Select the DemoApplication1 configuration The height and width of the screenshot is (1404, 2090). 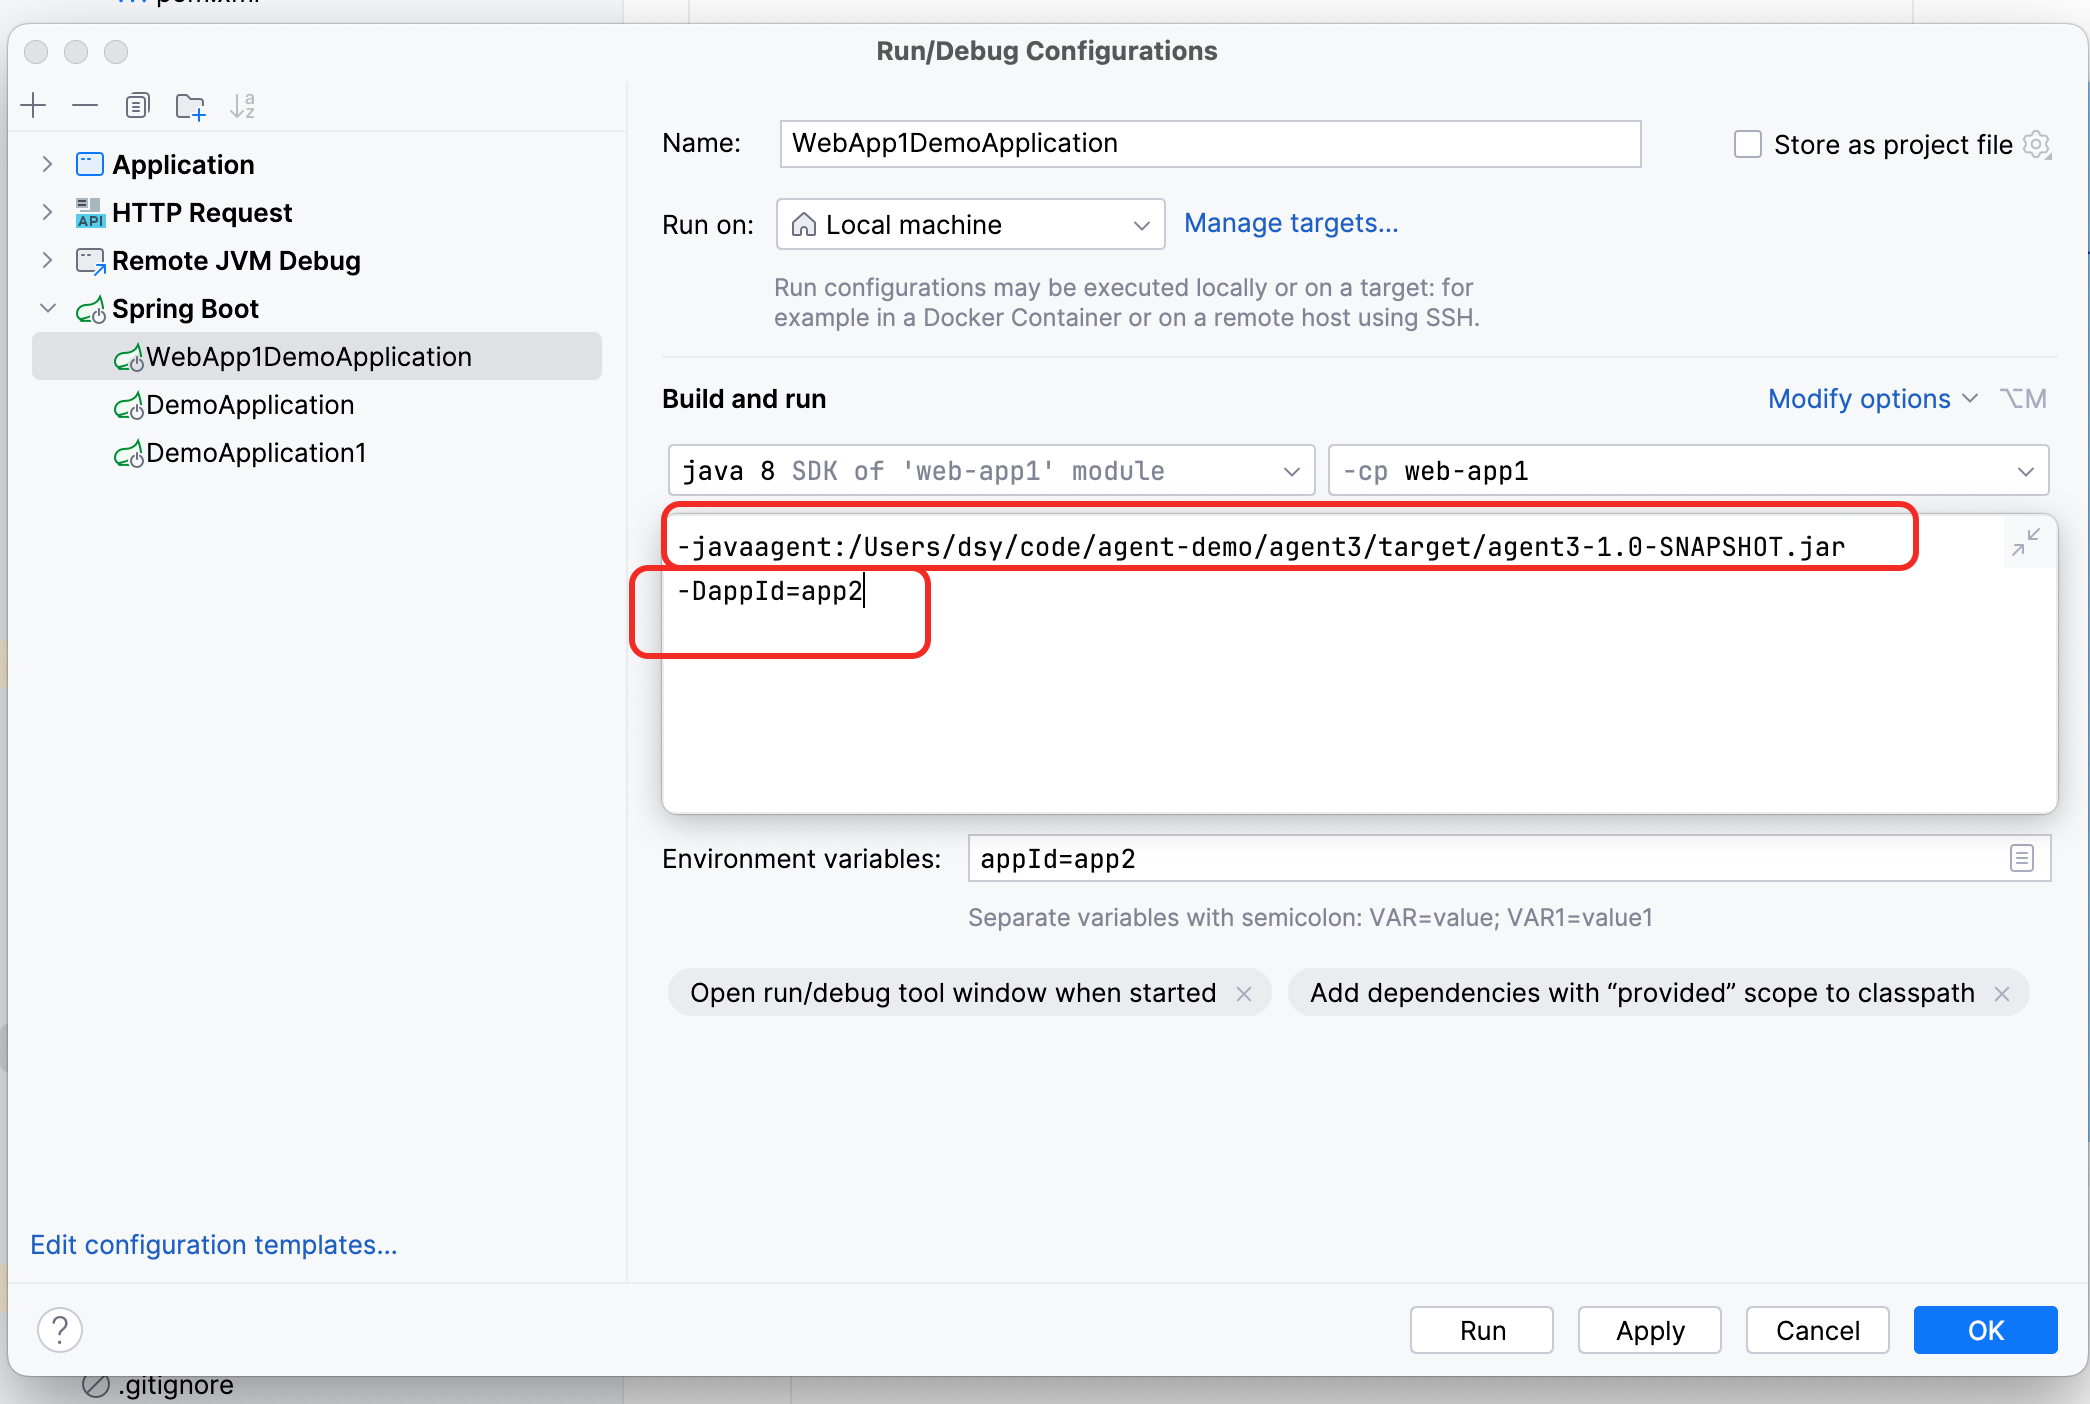(x=256, y=453)
